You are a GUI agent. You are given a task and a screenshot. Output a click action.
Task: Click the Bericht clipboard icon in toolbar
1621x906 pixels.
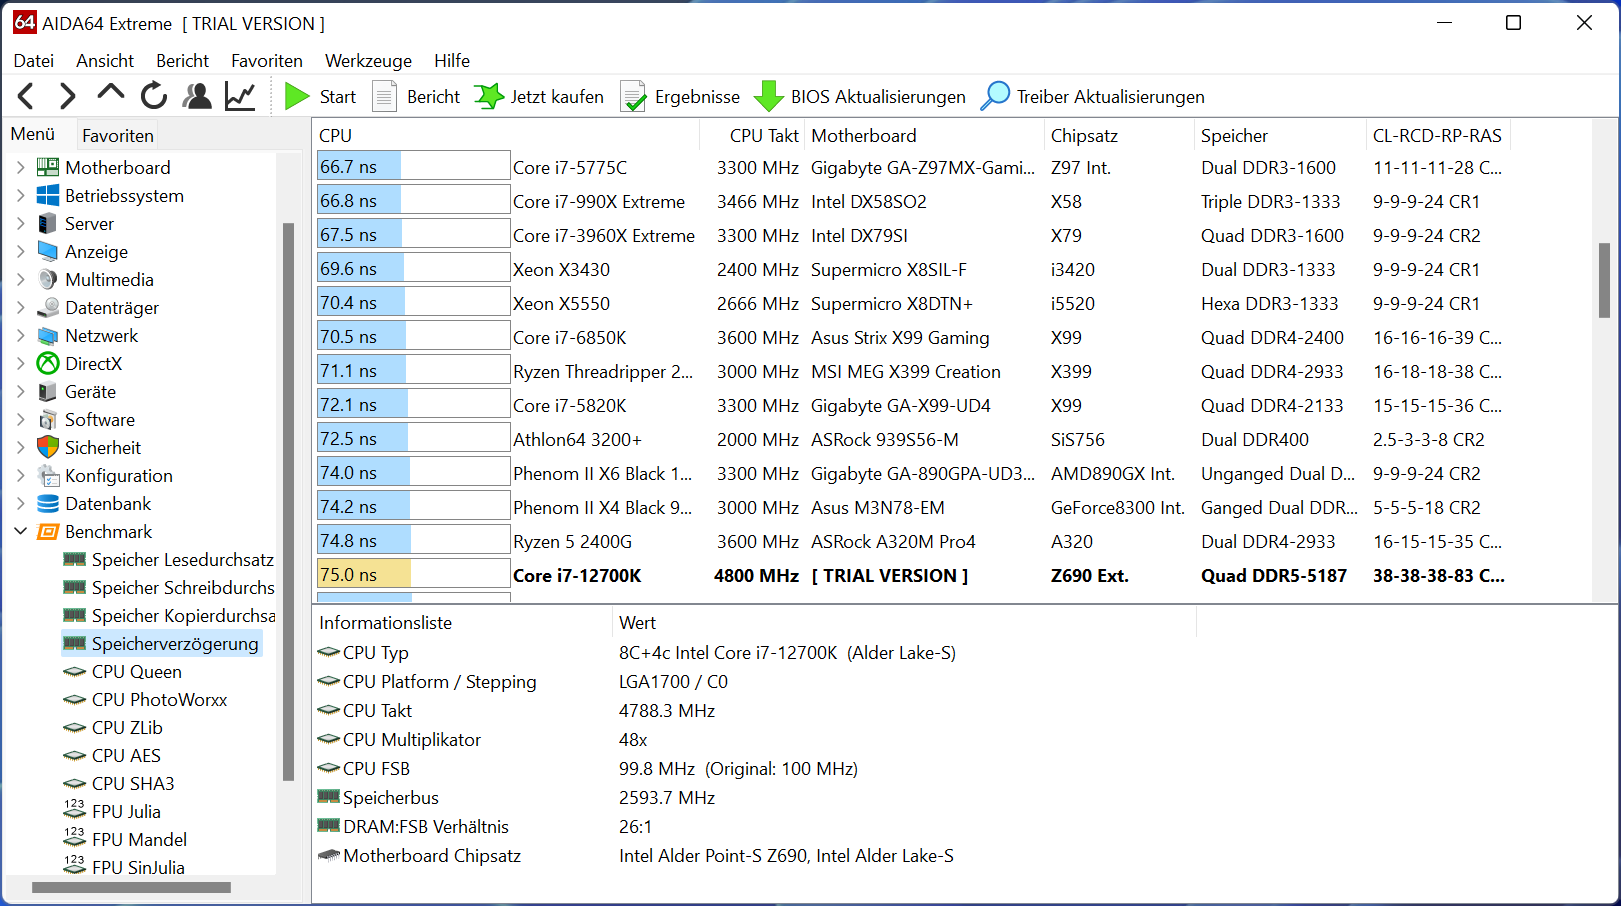coord(385,96)
